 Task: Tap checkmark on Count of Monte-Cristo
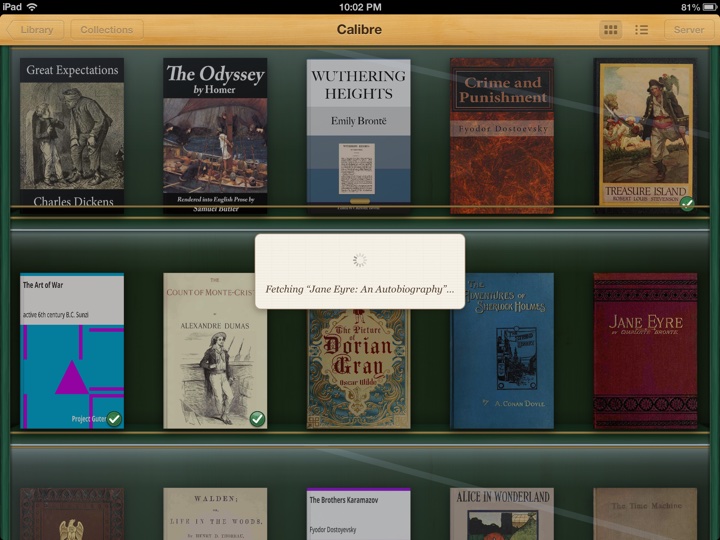257,418
